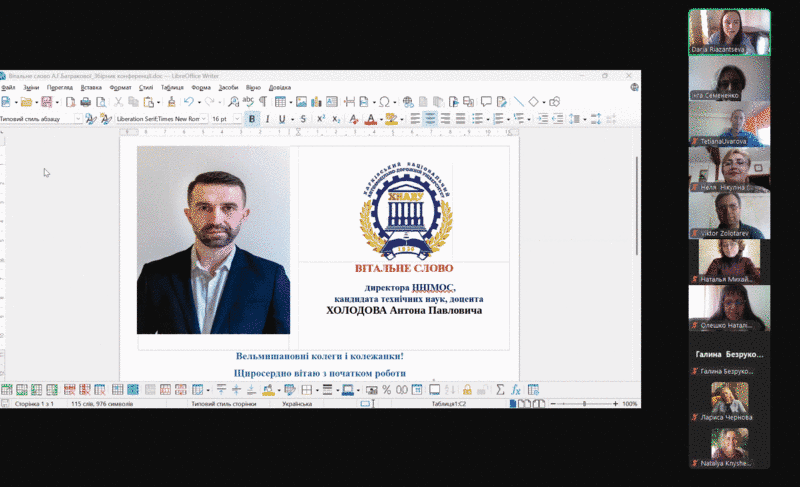Viewport: 800px width, 487px height.
Task: Click the Insert Comment icon
Action: pos(486,102)
